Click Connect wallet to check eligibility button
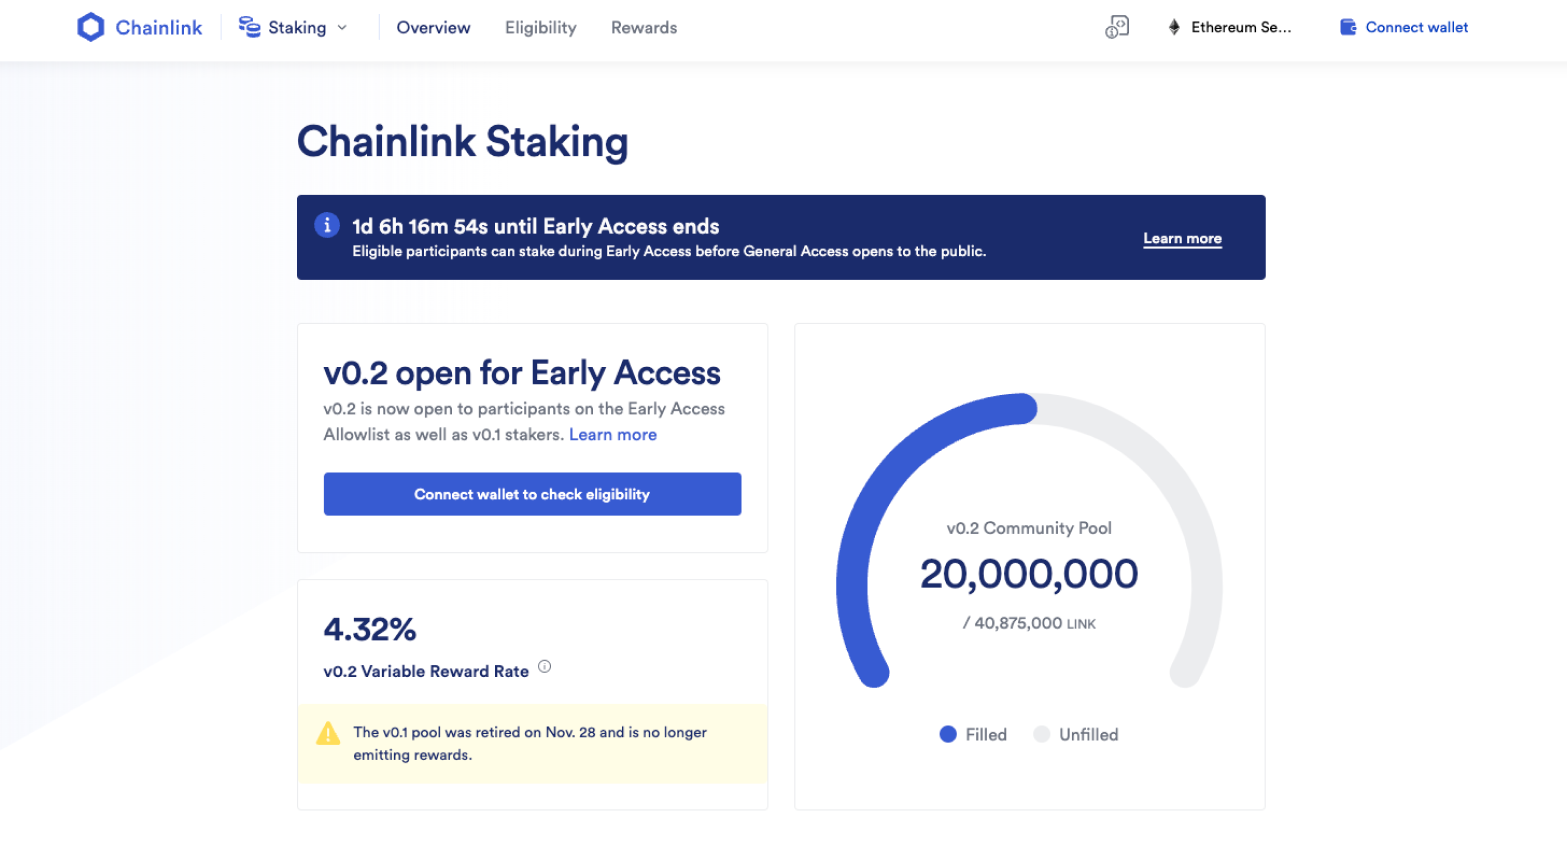The image size is (1567, 846). point(532,494)
